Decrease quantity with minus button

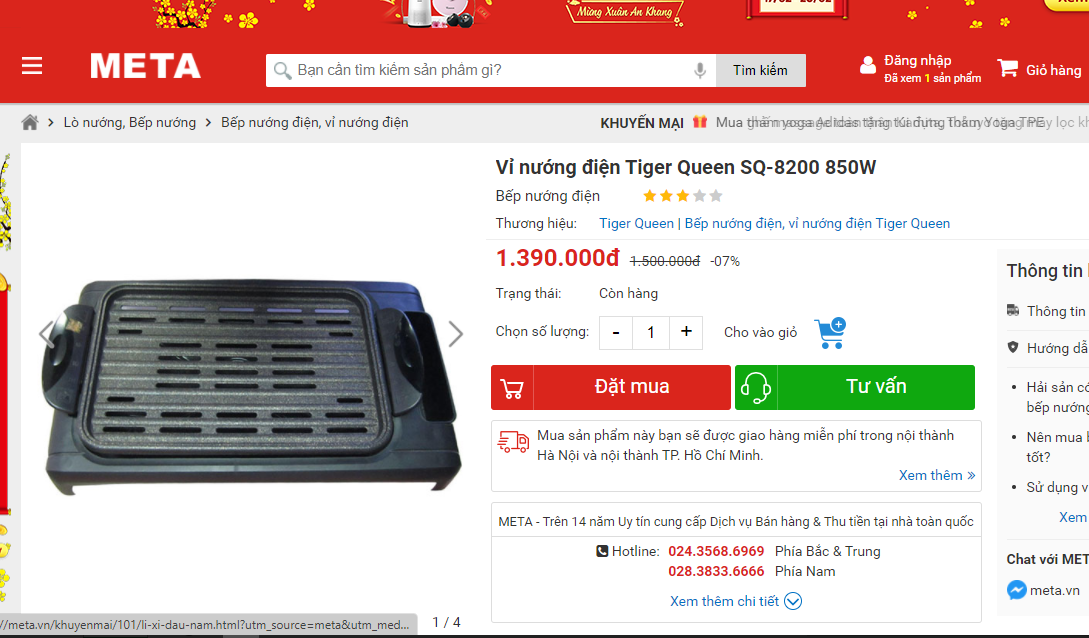click(x=615, y=333)
